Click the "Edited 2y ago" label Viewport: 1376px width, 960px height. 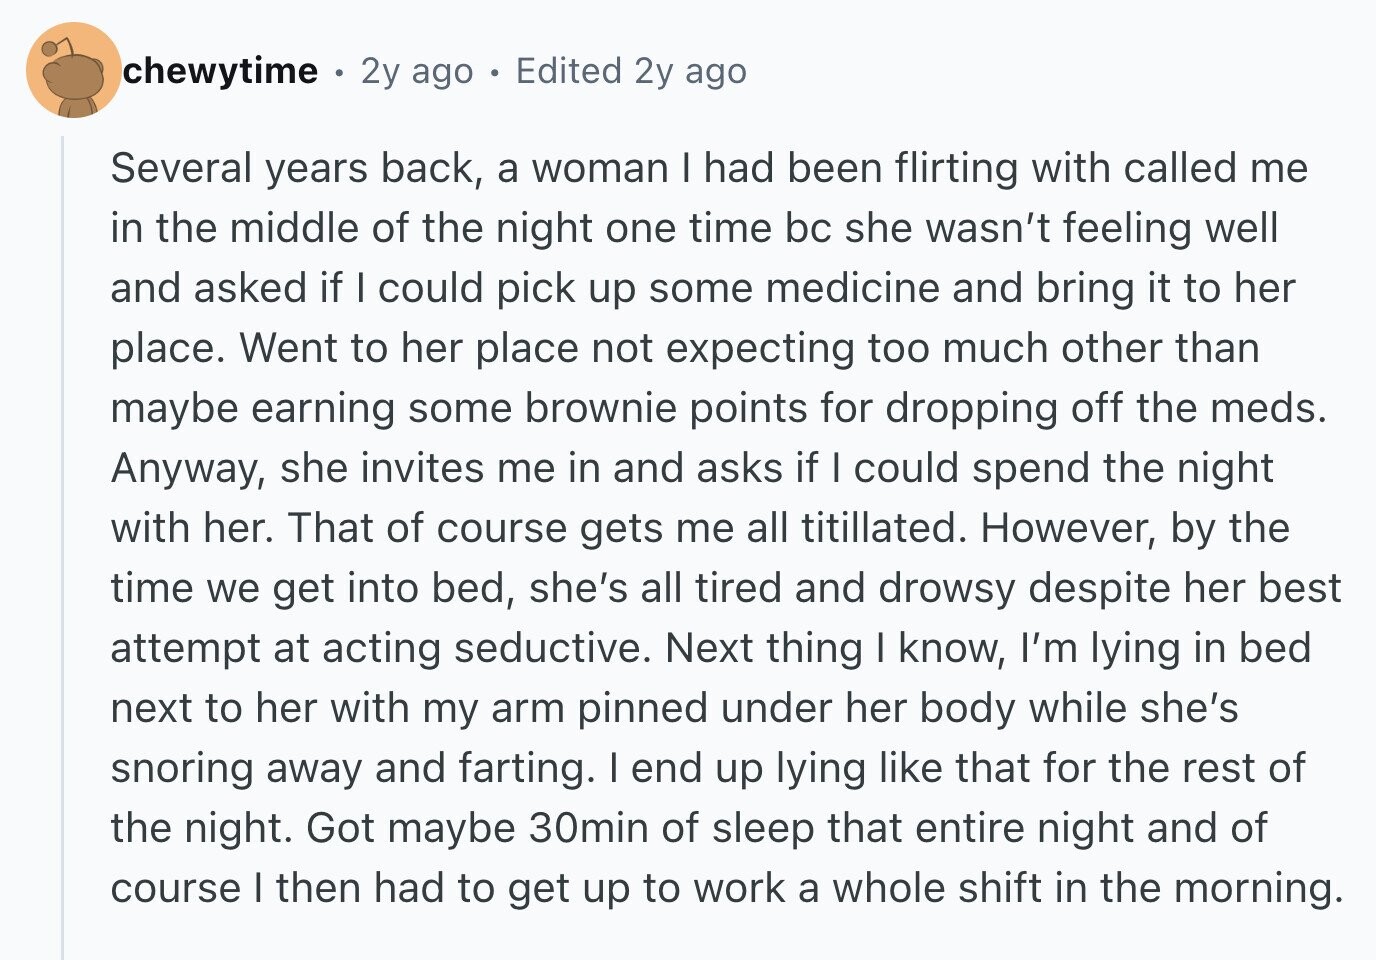click(x=631, y=71)
